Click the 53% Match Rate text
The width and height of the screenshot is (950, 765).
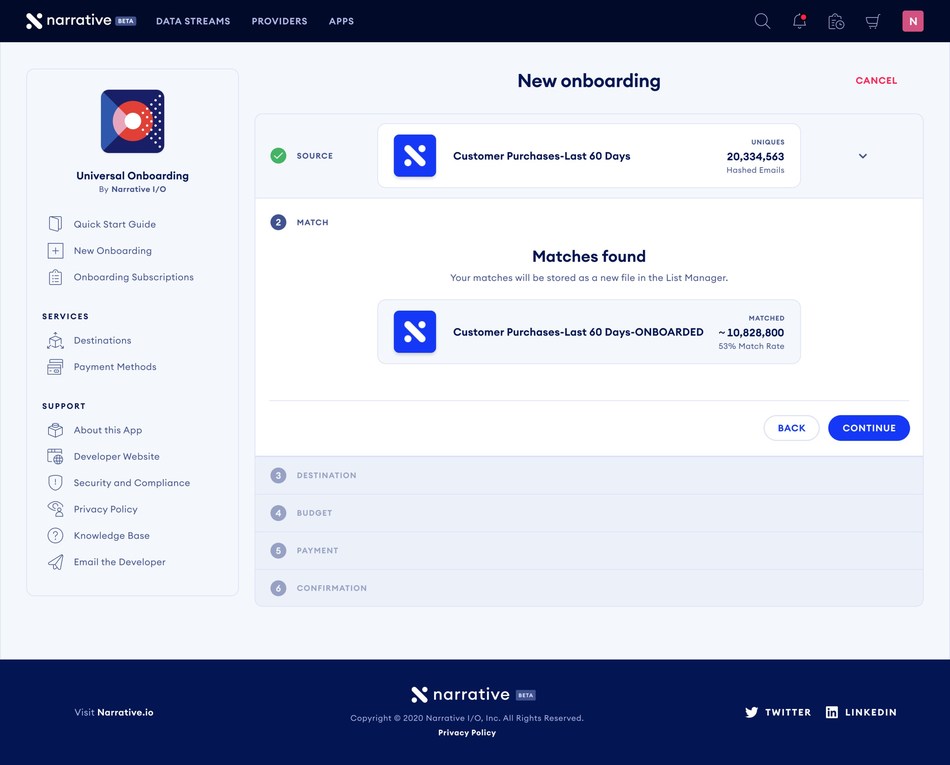tap(751, 346)
